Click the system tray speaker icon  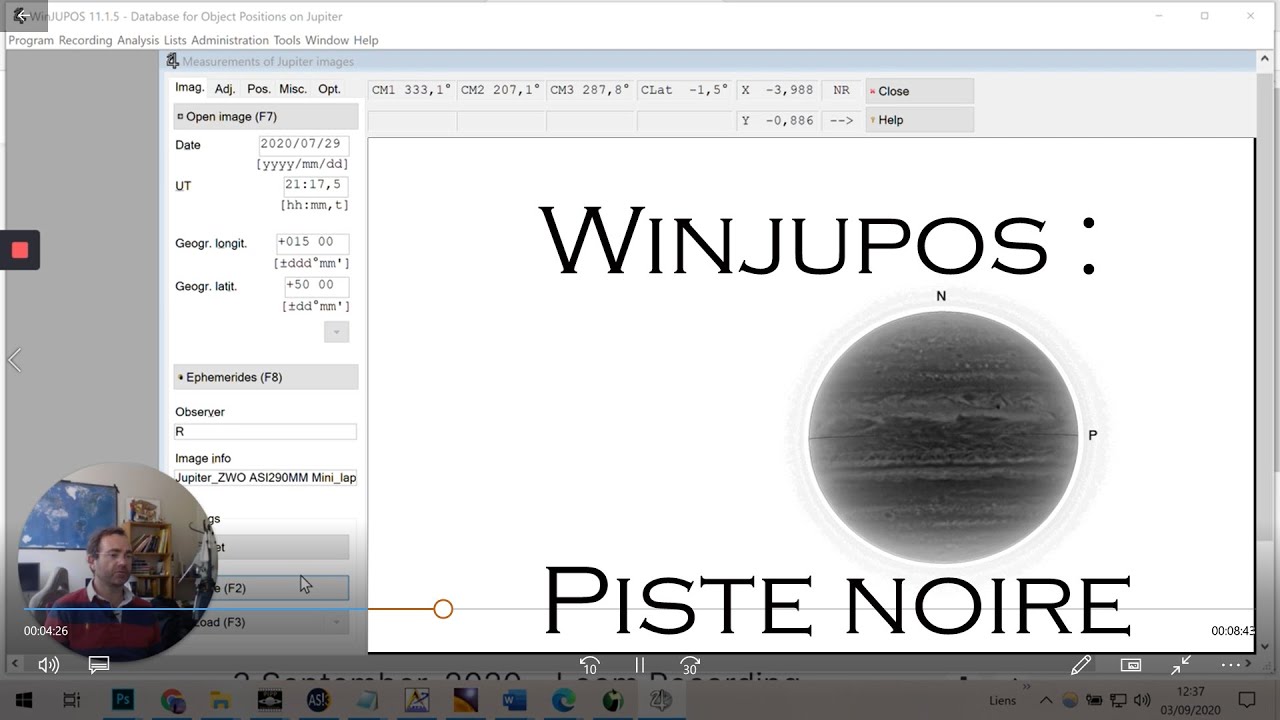(x=1143, y=700)
